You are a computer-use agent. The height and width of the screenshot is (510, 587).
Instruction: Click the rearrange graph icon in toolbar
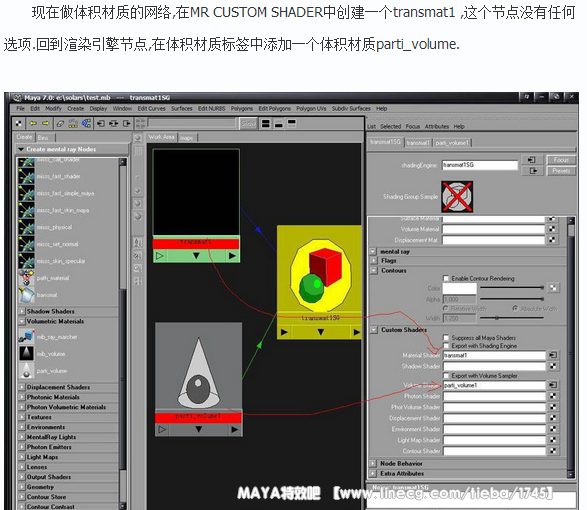click(73, 123)
